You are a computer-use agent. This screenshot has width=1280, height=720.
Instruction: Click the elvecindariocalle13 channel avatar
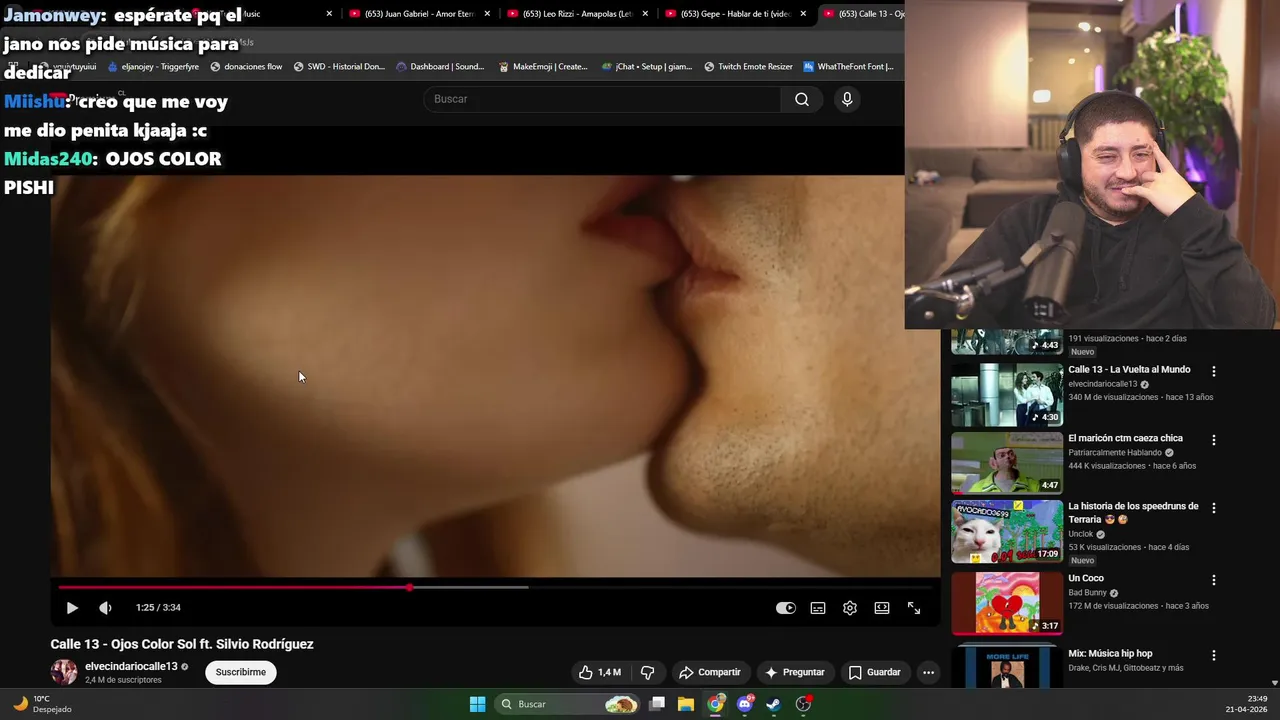click(x=64, y=672)
